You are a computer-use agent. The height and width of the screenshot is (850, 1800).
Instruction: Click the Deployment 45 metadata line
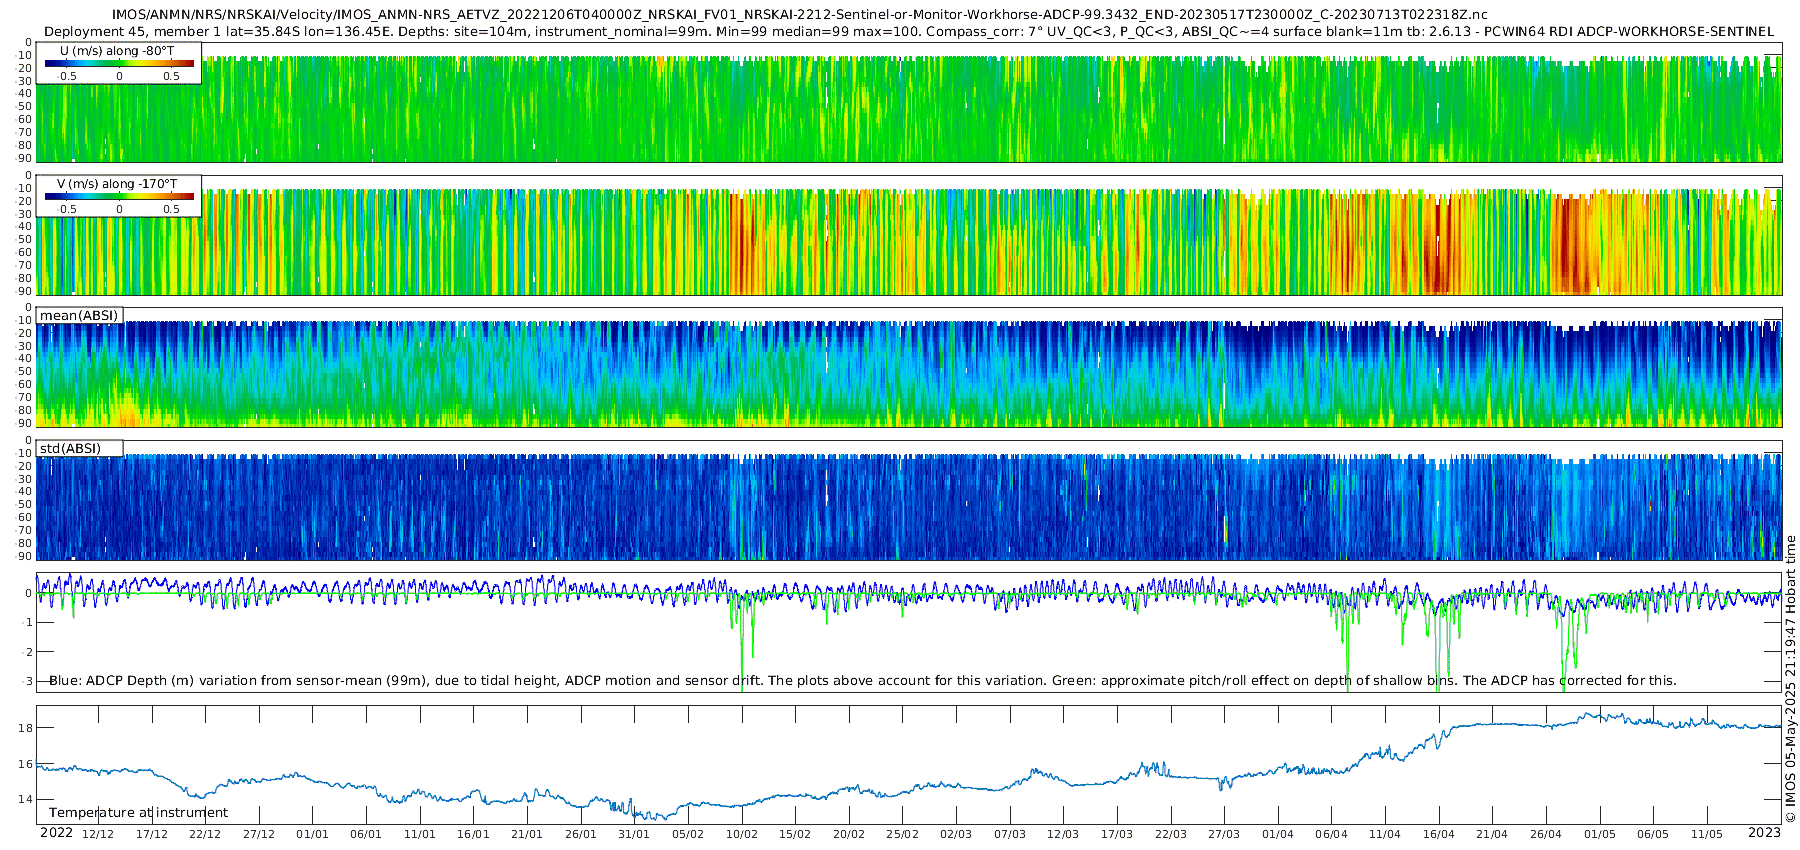[909, 31]
